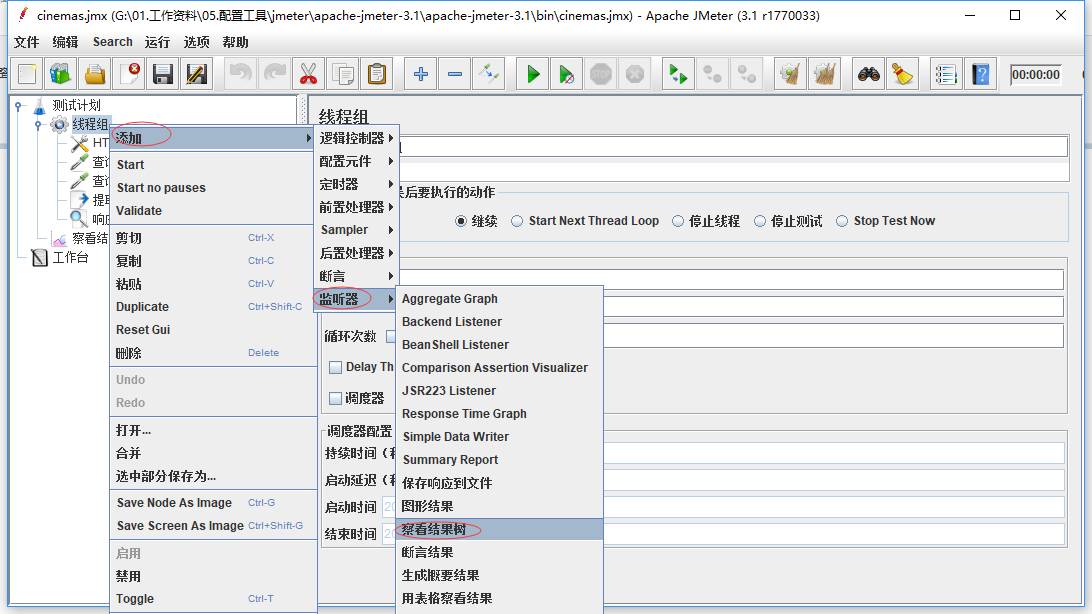Expand the Sampler submenu
This screenshot has height=614, width=1092.
point(355,230)
